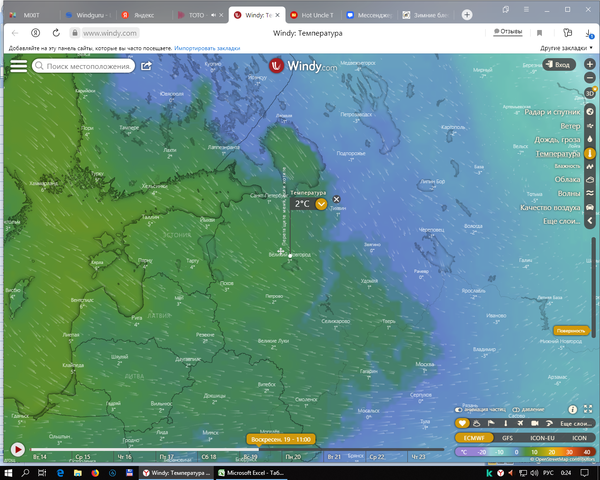Open the Surface altitude selector
The width and height of the screenshot is (600, 480).
point(569,330)
